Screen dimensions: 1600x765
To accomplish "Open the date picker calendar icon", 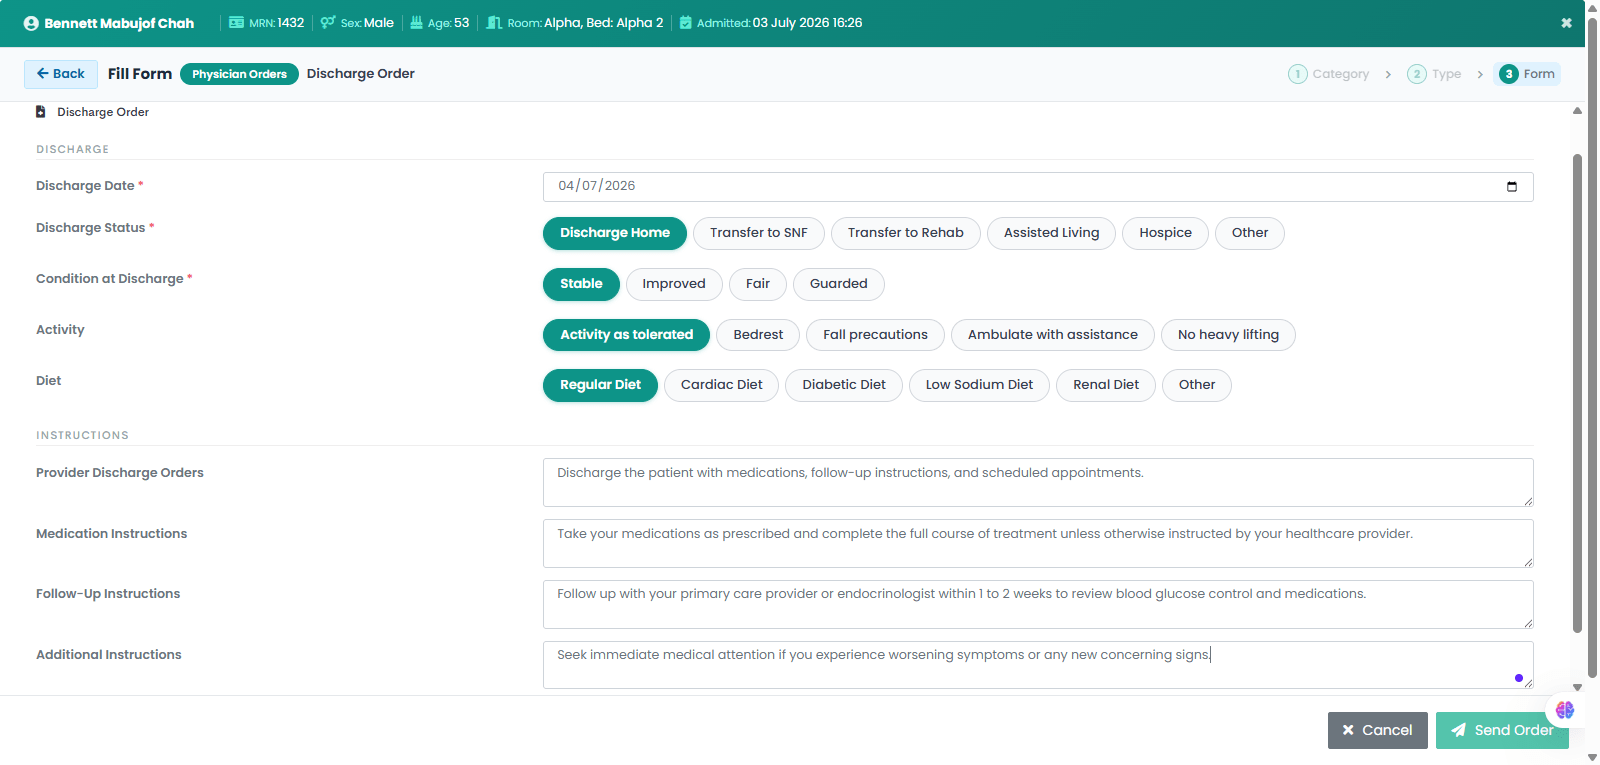I will point(1512,186).
